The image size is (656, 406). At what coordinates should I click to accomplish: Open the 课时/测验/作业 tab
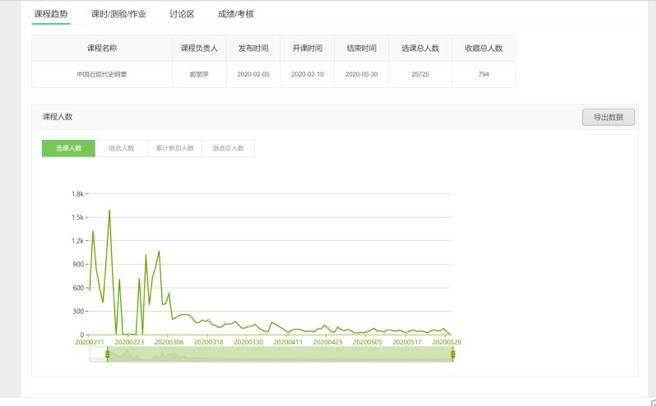click(119, 14)
